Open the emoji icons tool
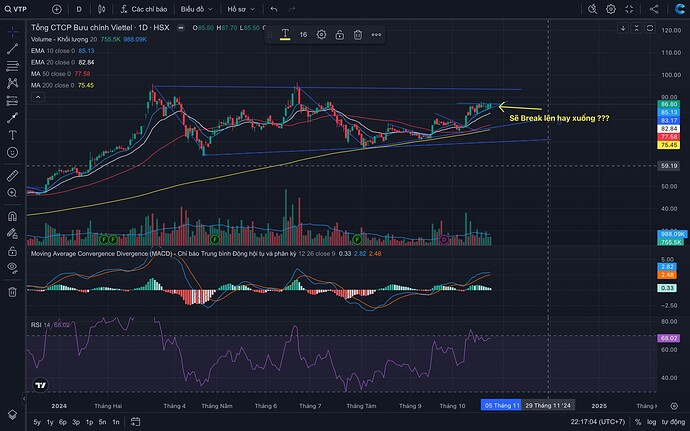 point(12,152)
